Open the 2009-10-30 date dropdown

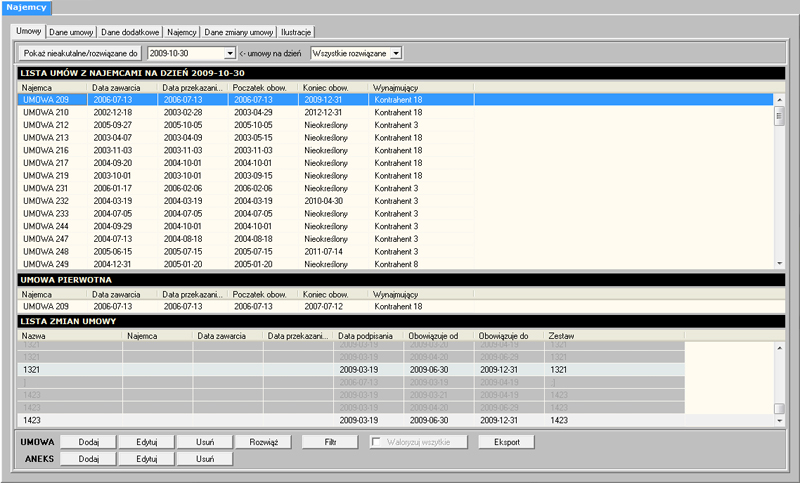(x=230, y=53)
